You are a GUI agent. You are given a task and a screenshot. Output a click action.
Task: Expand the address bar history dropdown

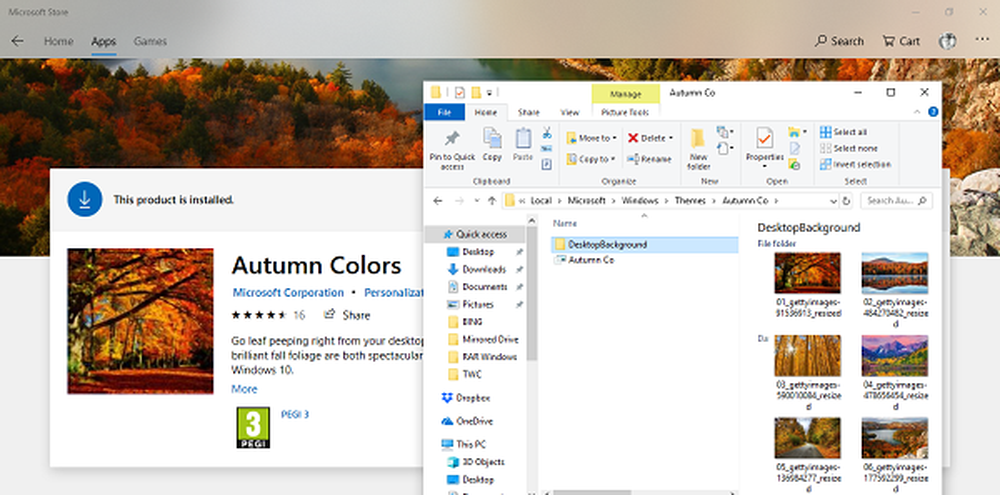(834, 200)
